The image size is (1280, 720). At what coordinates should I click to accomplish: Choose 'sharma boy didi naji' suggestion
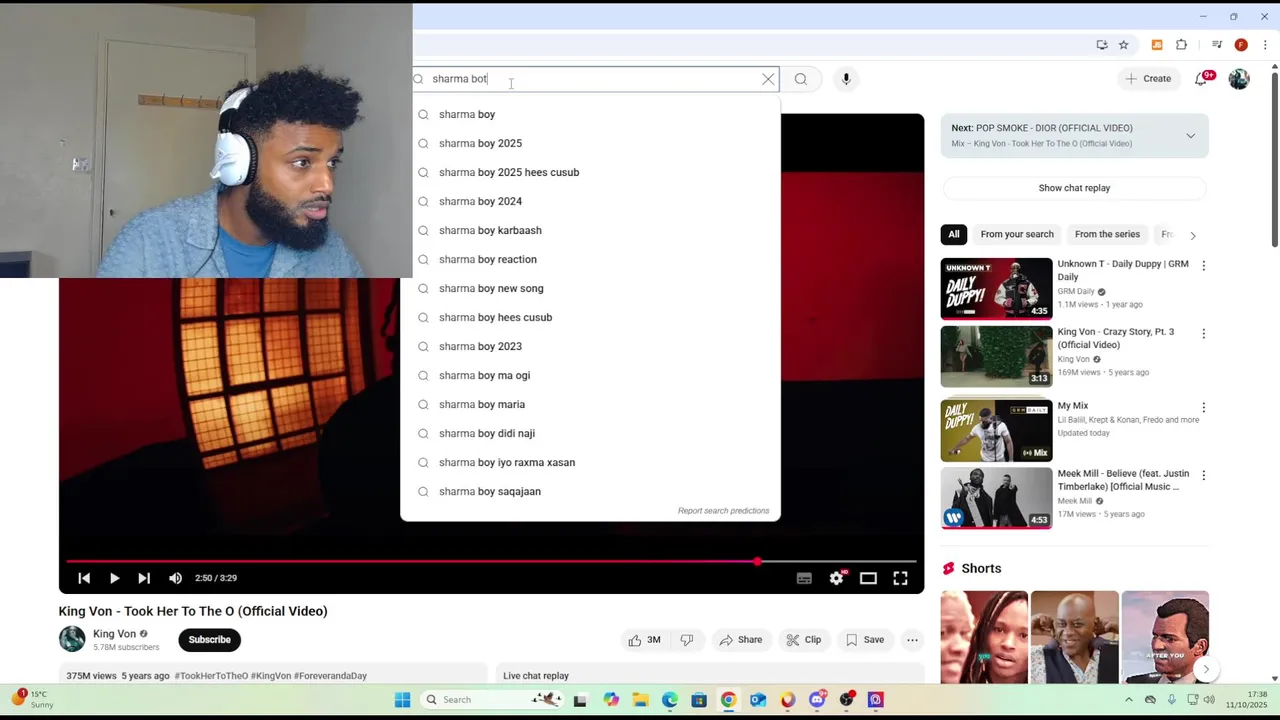click(590, 433)
